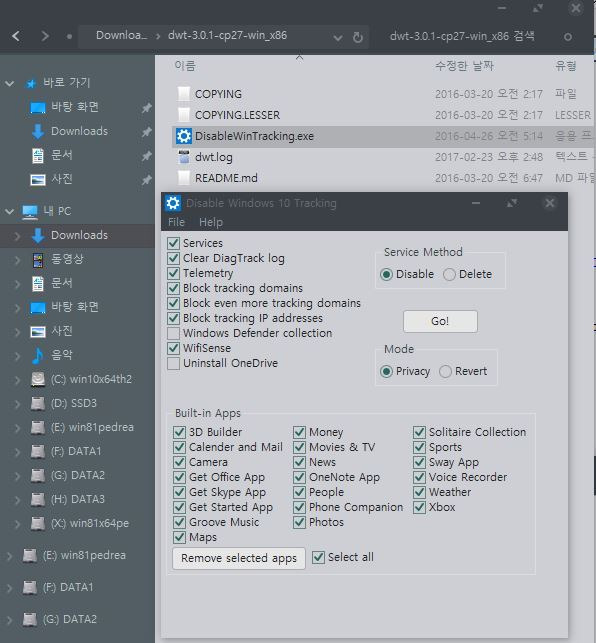Refresh the Explorer folder view
Screen dimensions: 596x643
(x=358, y=37)
